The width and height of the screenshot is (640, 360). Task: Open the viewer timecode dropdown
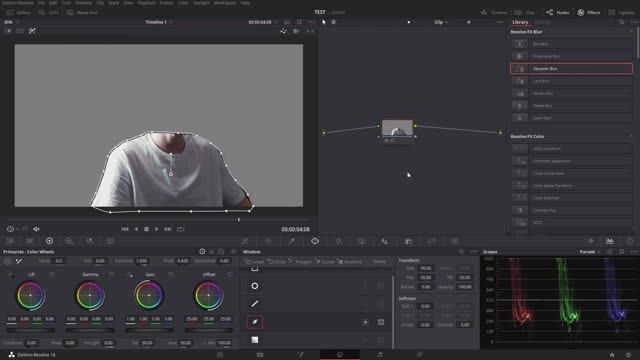pos(276,22)
